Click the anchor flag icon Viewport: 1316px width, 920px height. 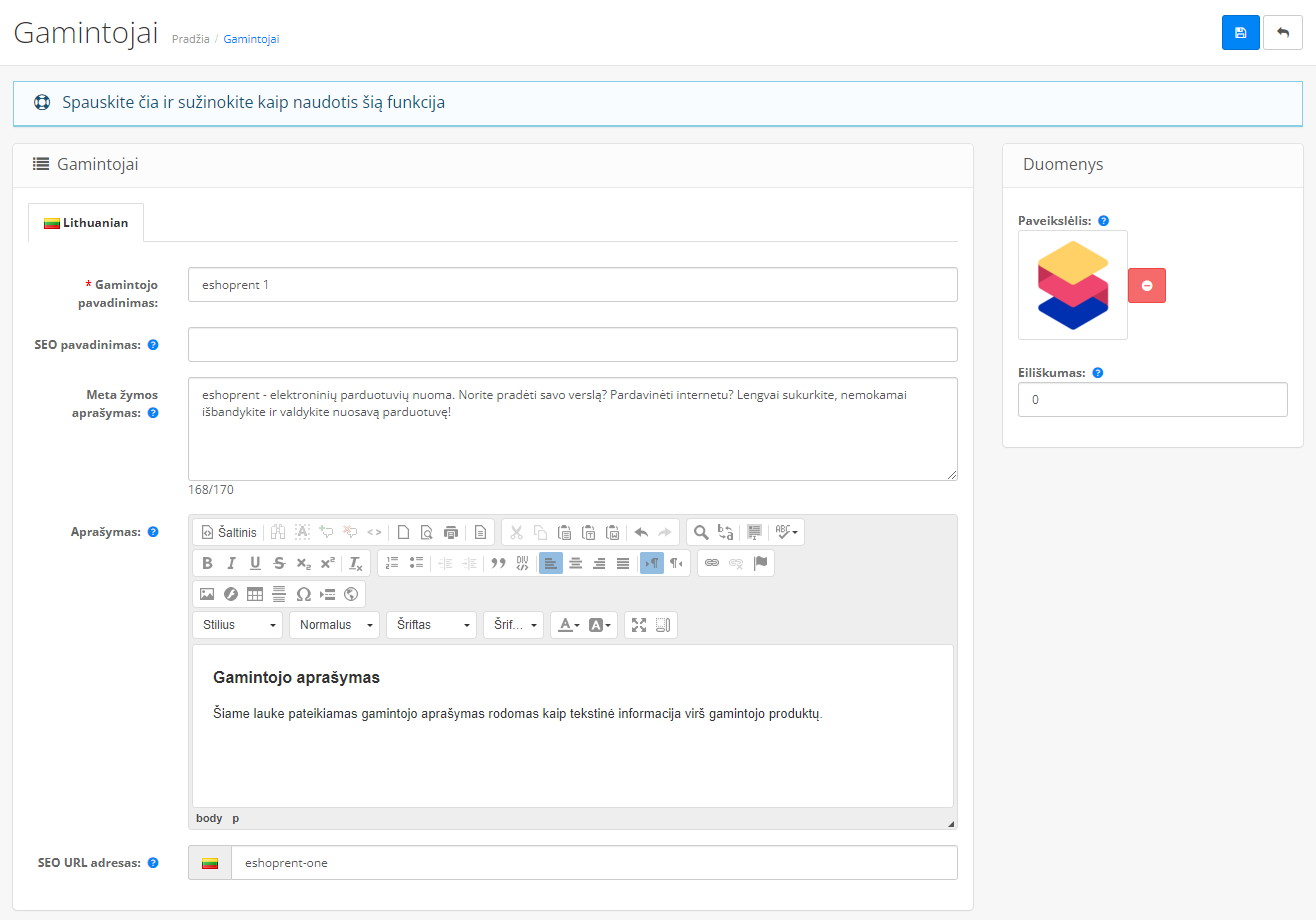point(760,563)
